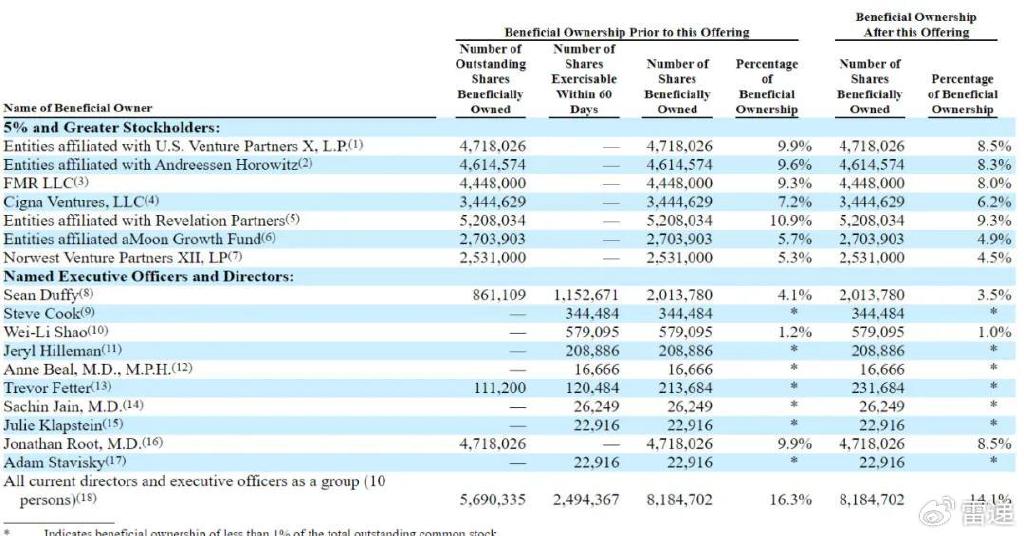The image size is (1024, 536).
Task: Click the 'Name of Beneficial Owner' column header
Action: (x=78, y=108)
